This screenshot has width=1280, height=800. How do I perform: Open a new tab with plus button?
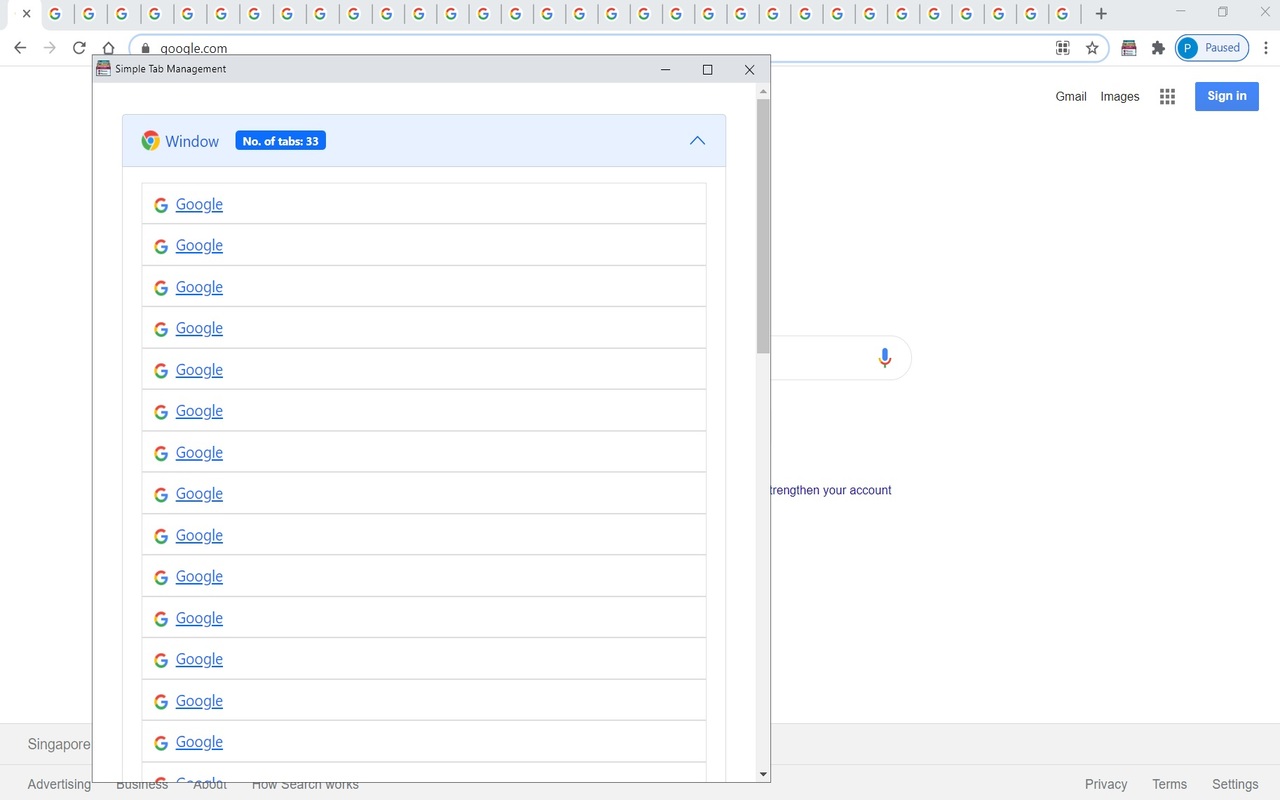click(x=1101, y=14)
